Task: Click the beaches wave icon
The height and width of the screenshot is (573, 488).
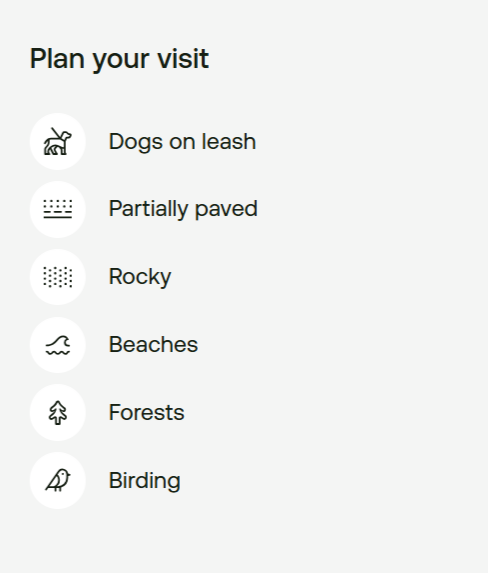Action: point(58,345)
